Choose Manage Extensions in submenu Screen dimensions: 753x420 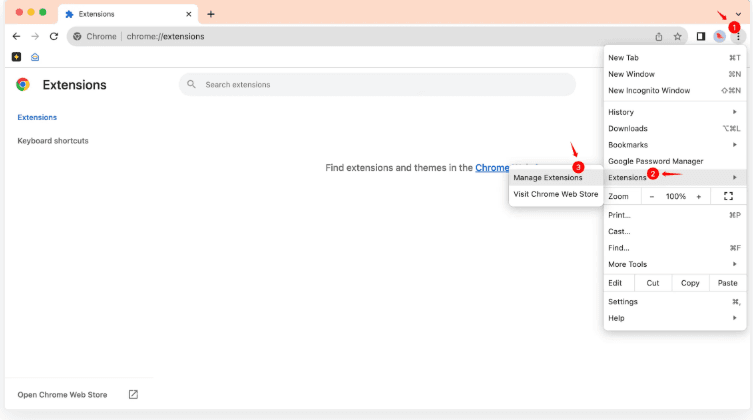(556, 178)
